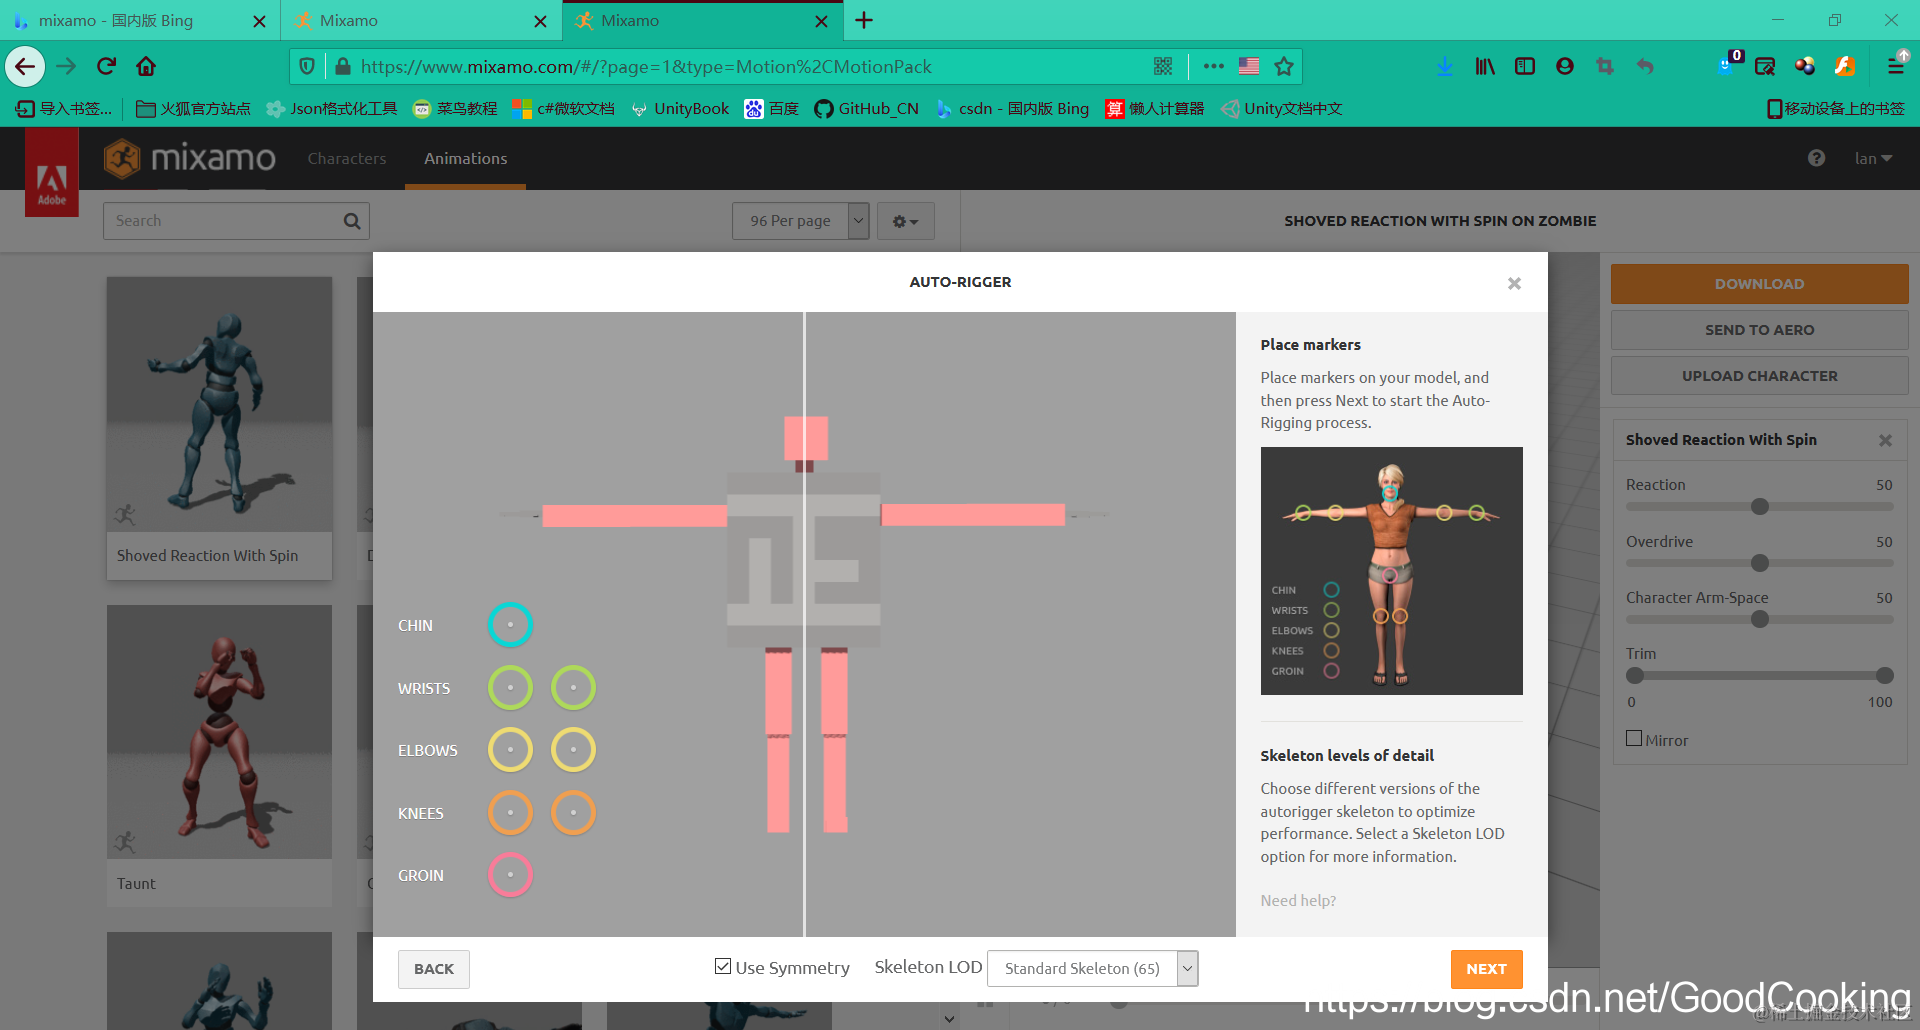Screen dimensions: 1920x1030
Task: Close the Auto-Rigger dialog
Action: 1514,283
